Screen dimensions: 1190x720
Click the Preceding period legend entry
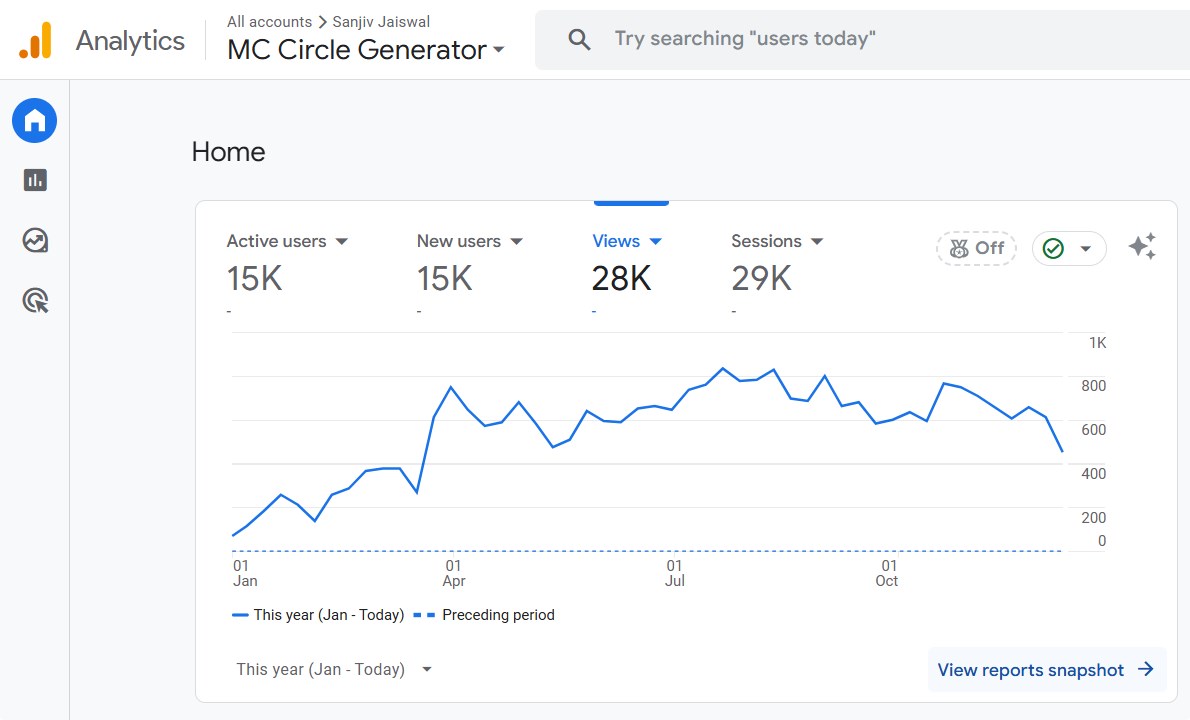(x=484, y=615)
